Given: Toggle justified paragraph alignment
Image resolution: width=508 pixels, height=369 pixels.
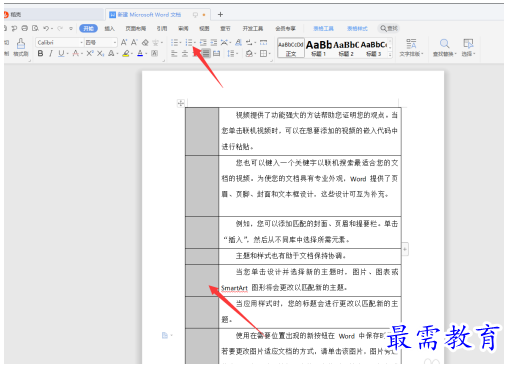Looking at the screenshot, I should pos(206,53).
